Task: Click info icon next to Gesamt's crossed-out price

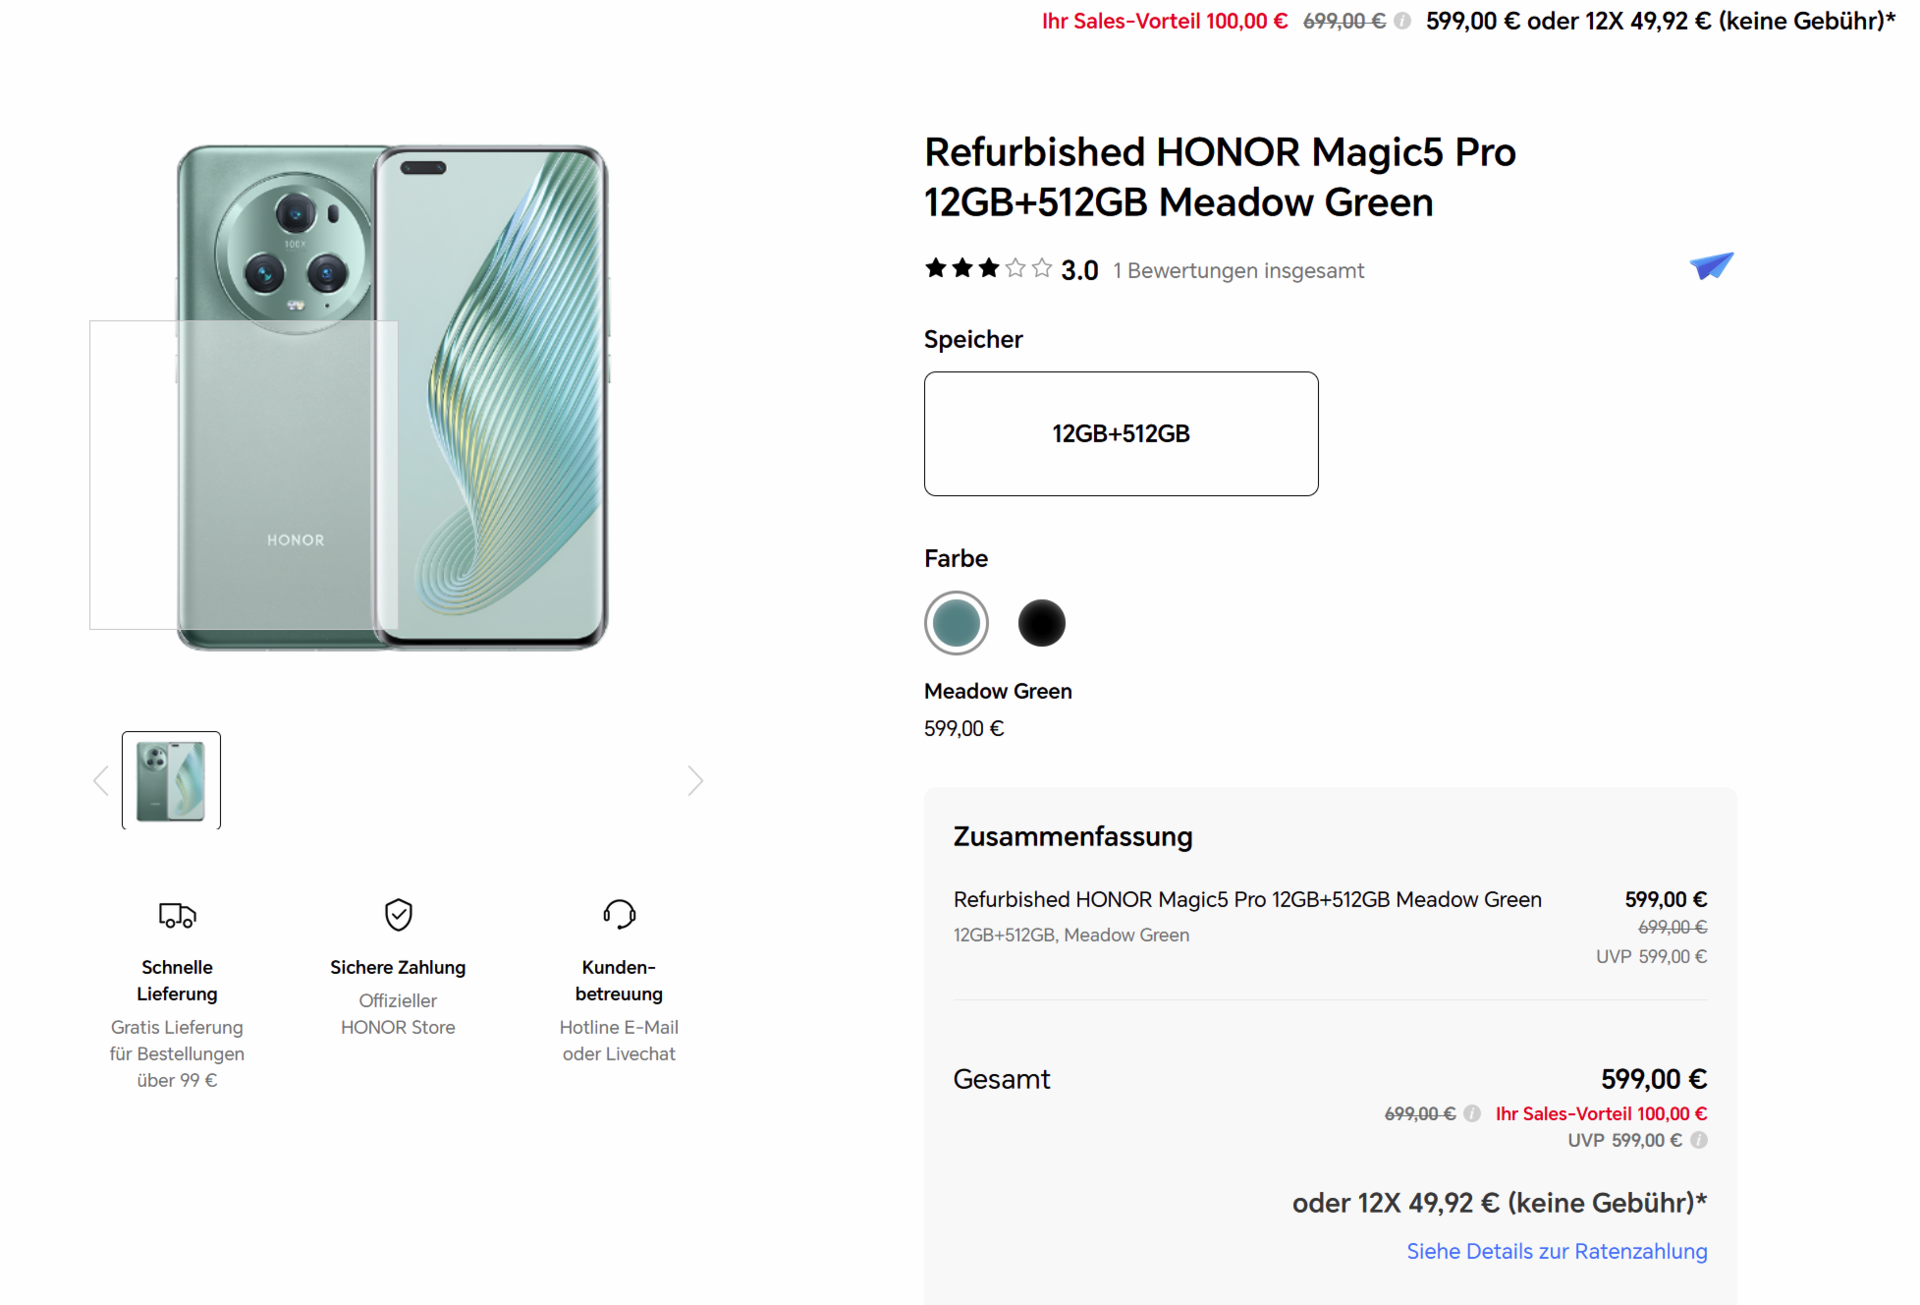Action: pos(1472,1114)
